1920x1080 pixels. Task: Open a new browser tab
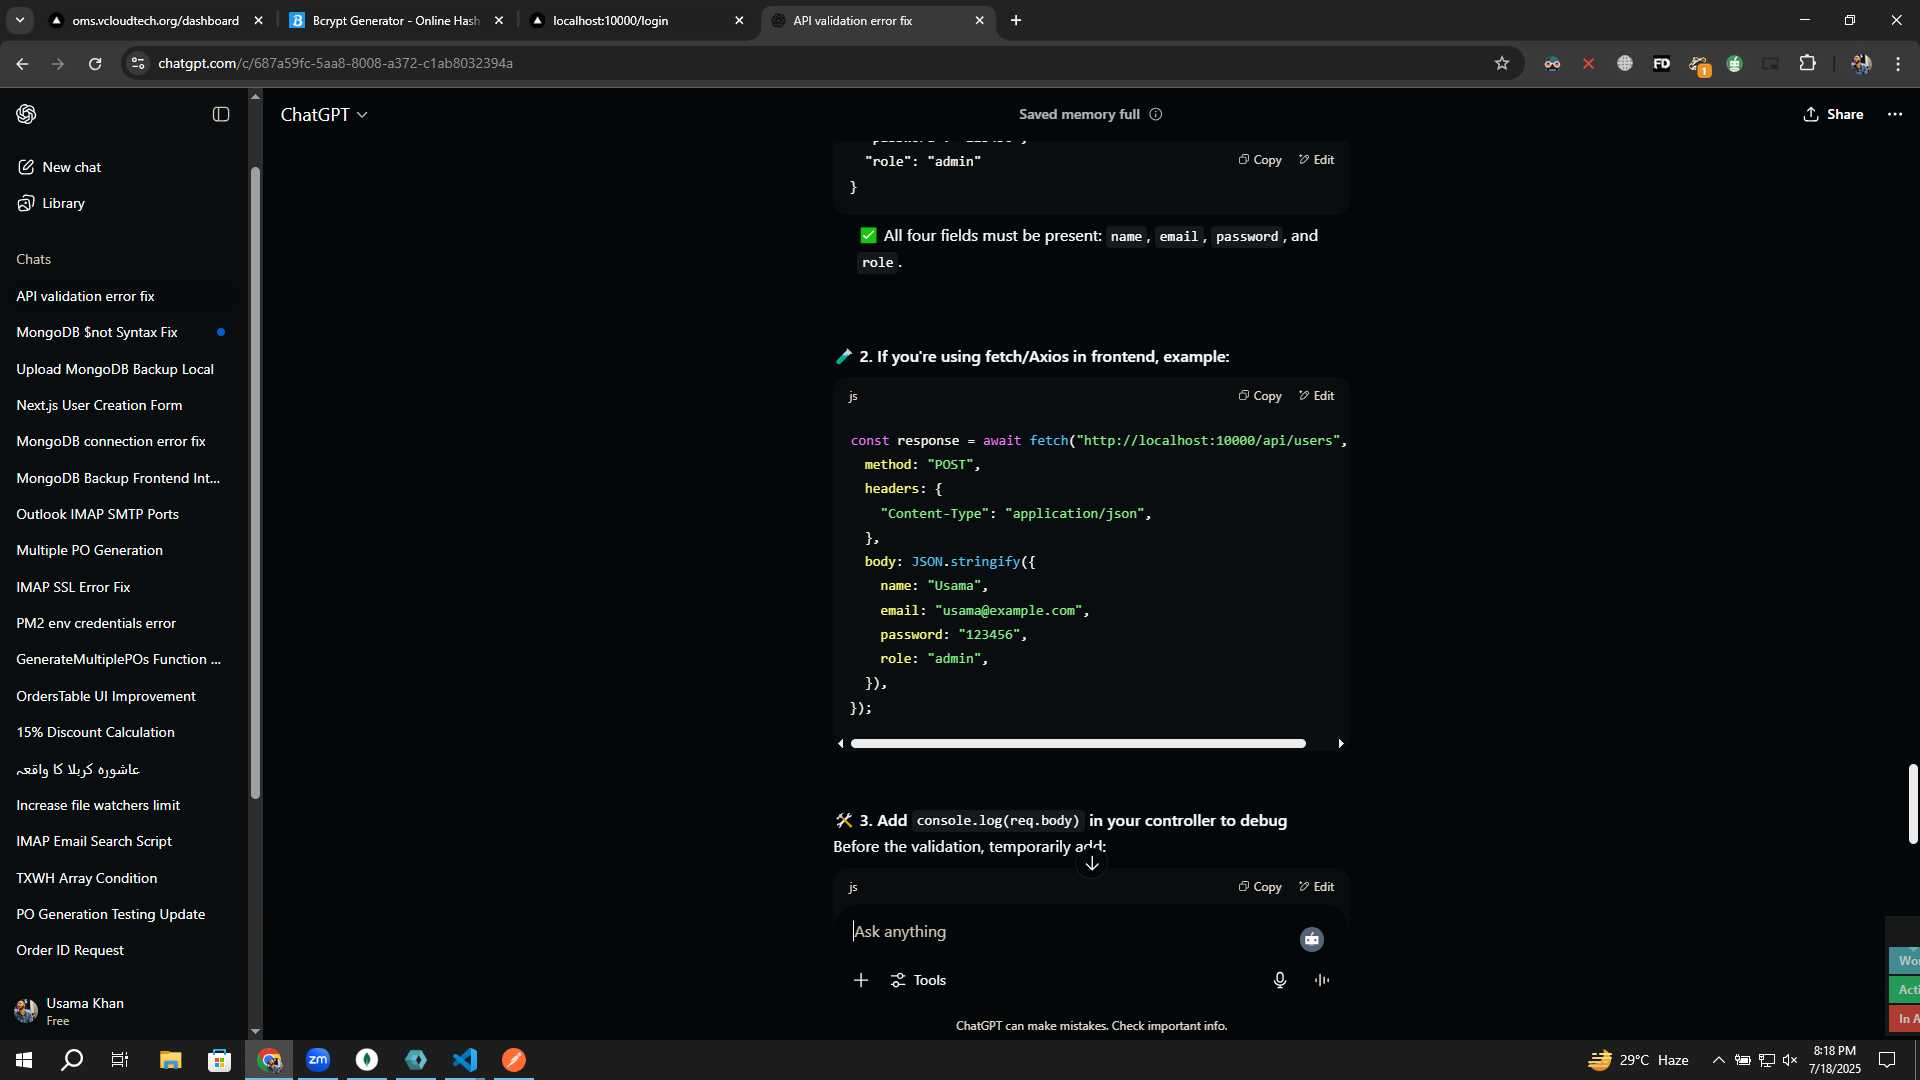(x=1016, y=21)
